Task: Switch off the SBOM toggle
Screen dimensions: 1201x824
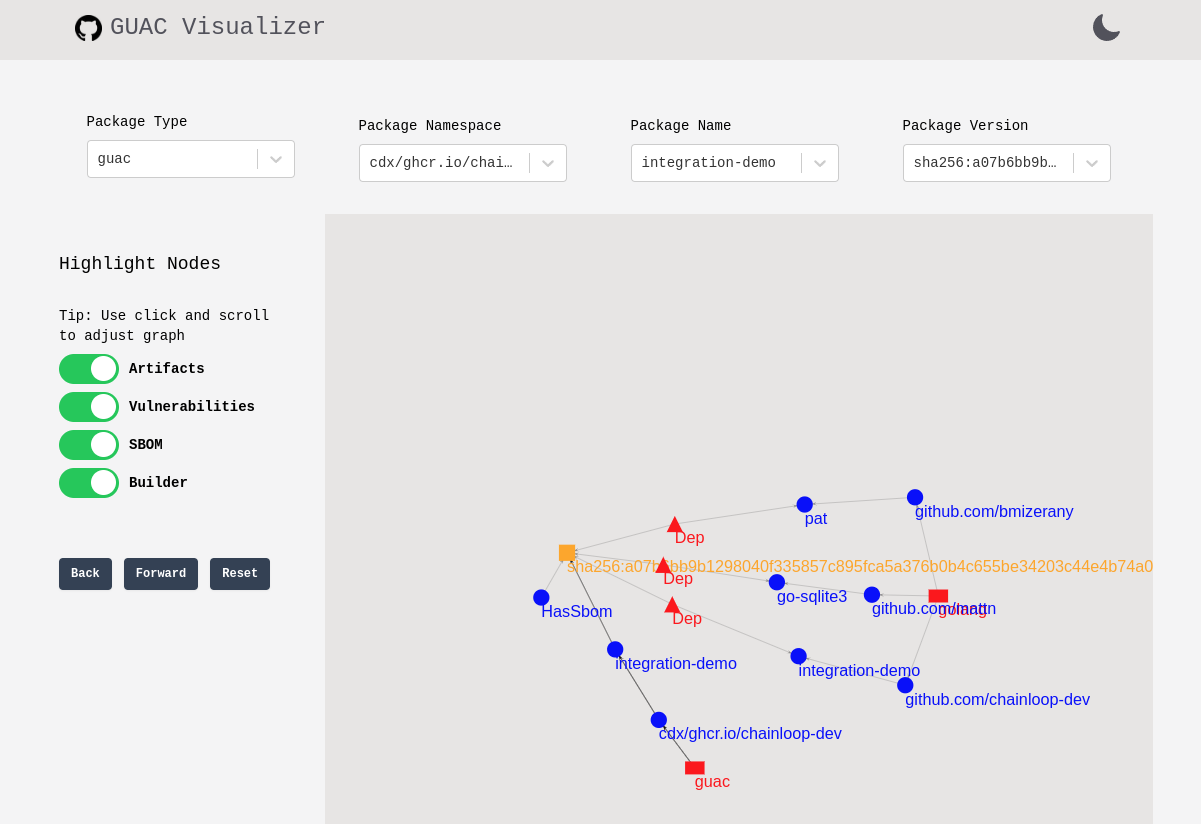Action: click(89, 445)
